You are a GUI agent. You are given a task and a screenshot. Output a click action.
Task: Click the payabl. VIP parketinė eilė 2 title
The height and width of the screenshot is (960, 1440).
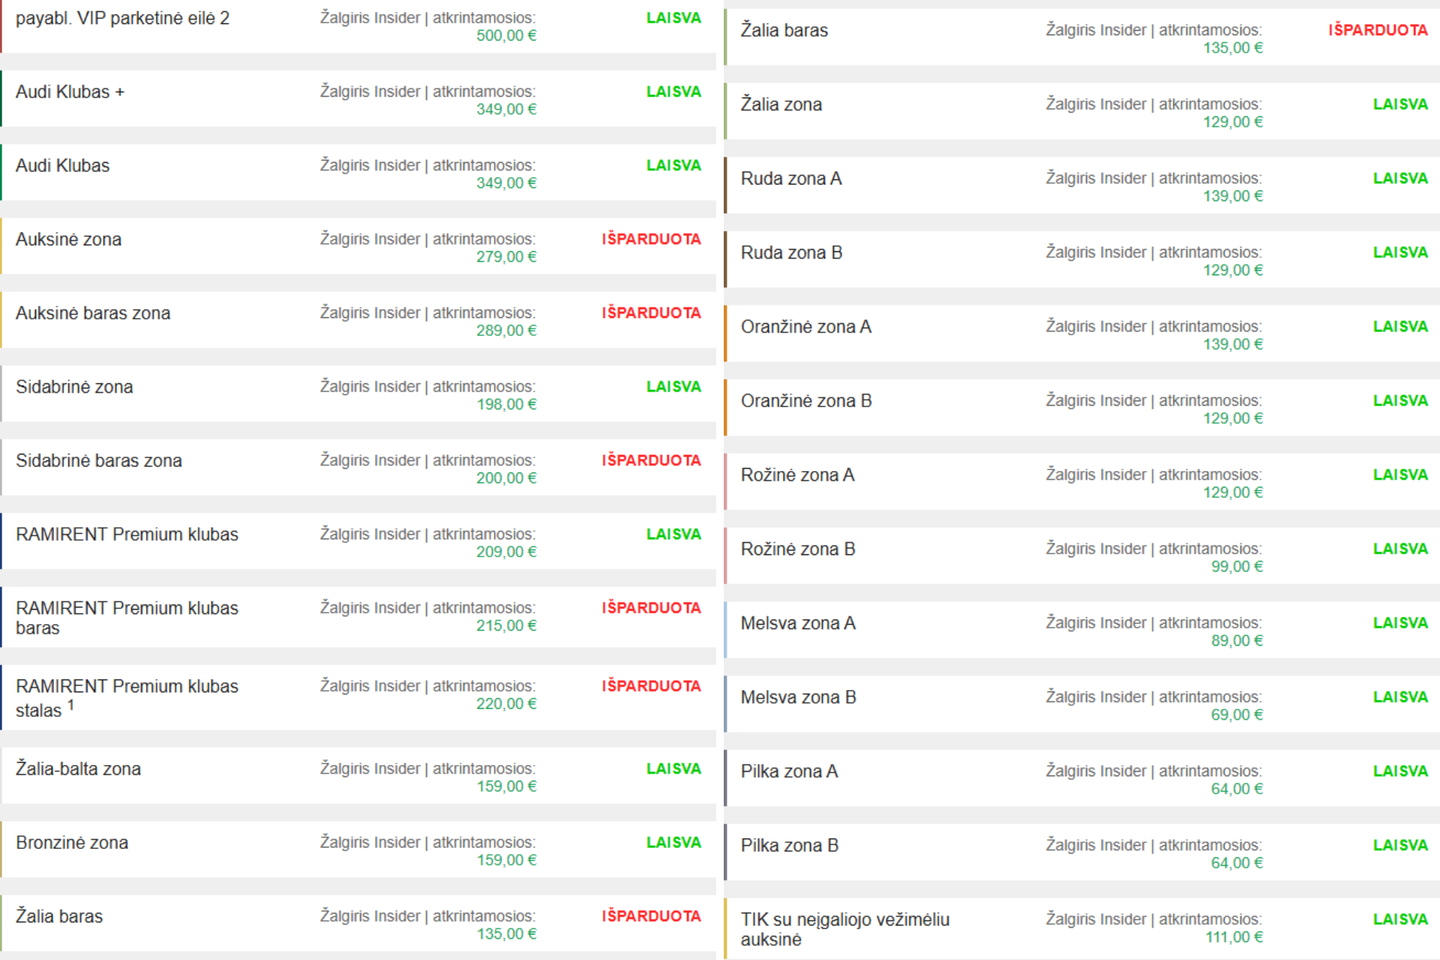122,18
